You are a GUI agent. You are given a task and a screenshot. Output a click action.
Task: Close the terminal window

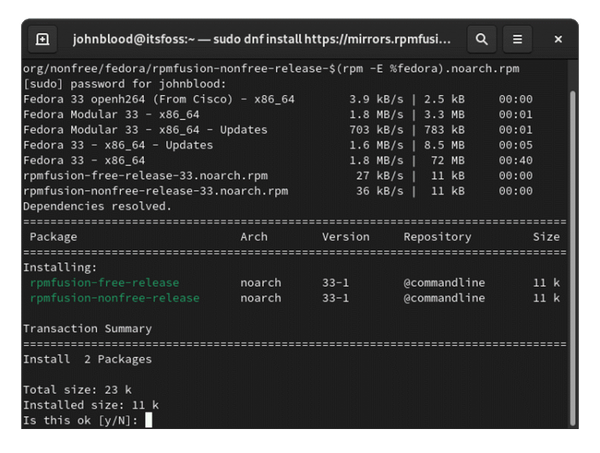[558, 39]
